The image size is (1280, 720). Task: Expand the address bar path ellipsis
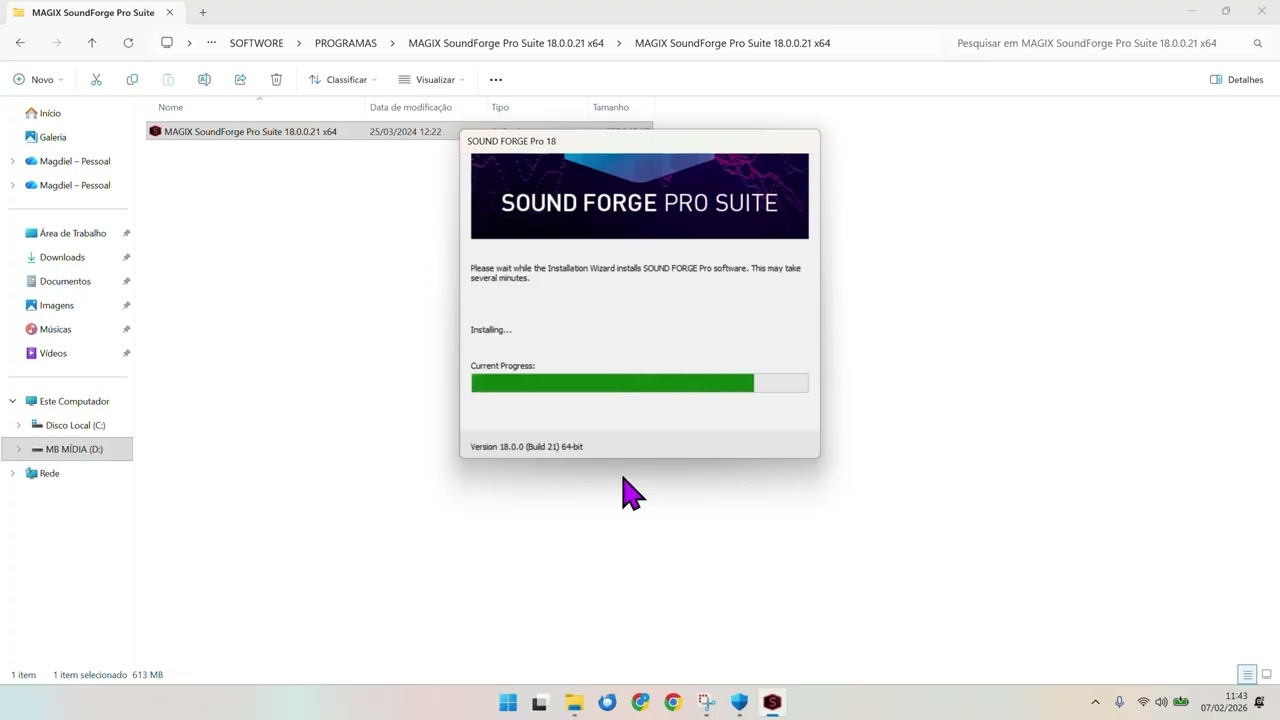[x=211, y=43]
